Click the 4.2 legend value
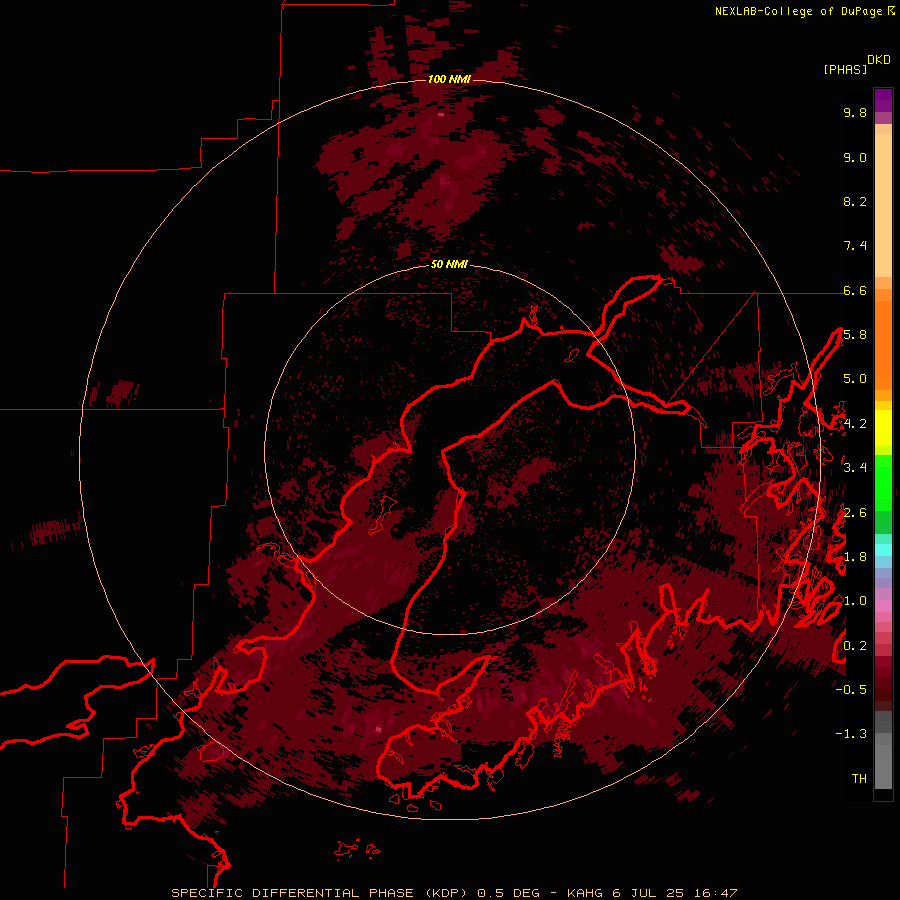The height and width of the screenshot is (900, 900). [x=855, y=424]
